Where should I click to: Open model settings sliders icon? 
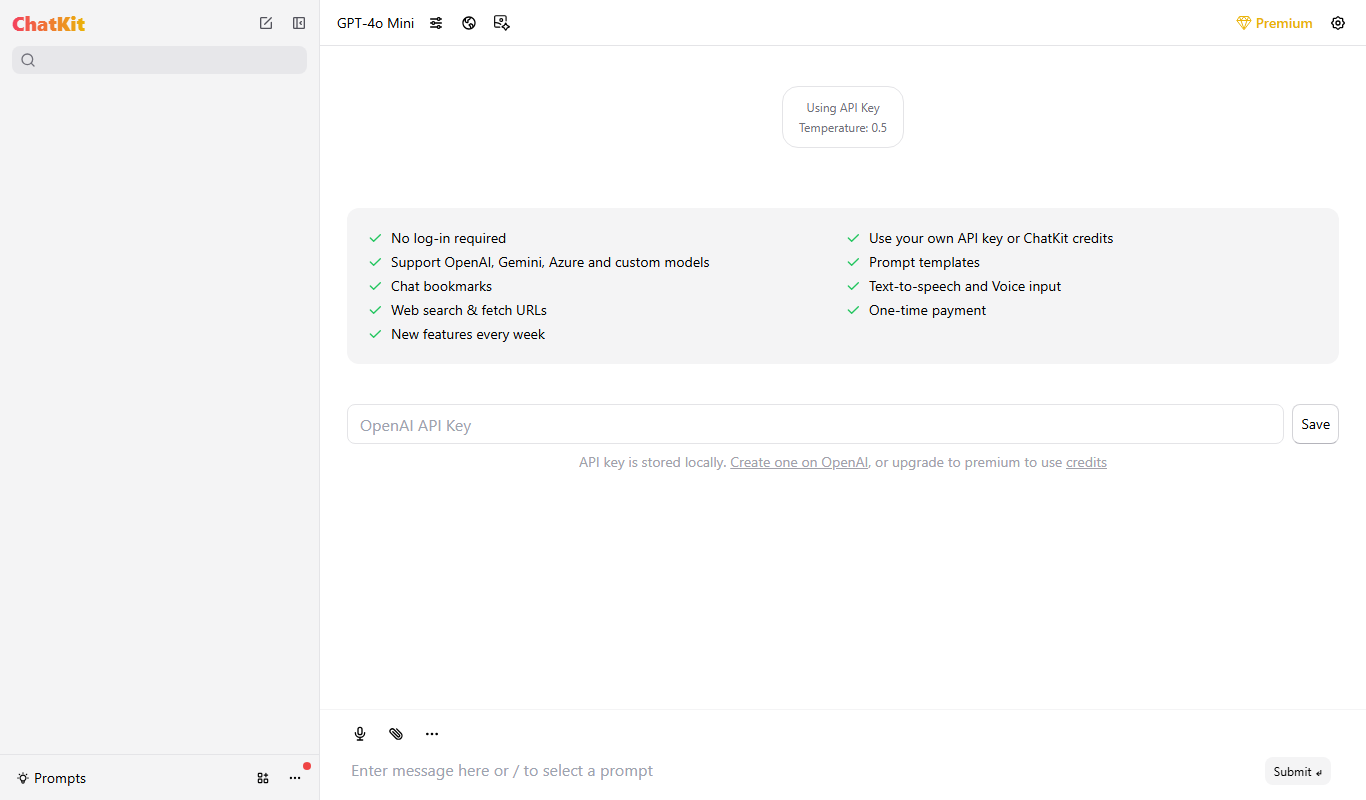436,23
